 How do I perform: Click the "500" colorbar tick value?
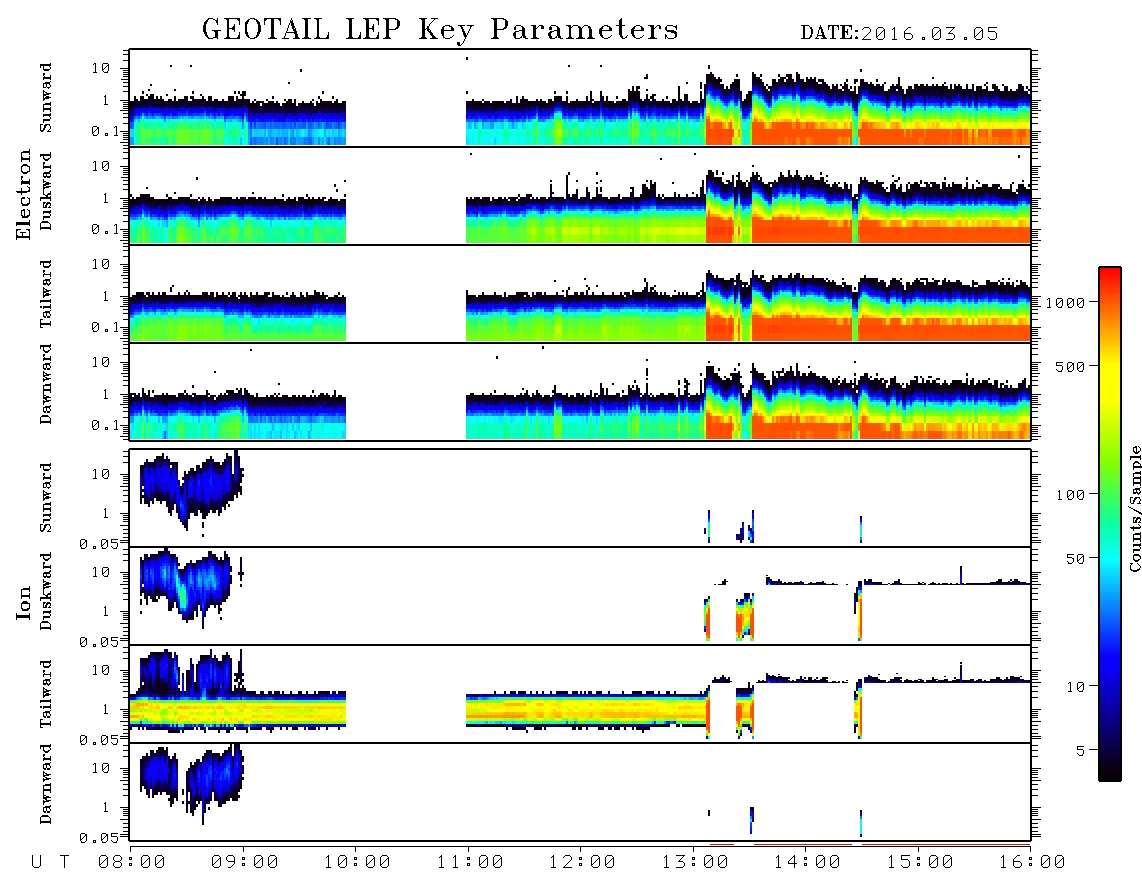tap(1070, 366)
